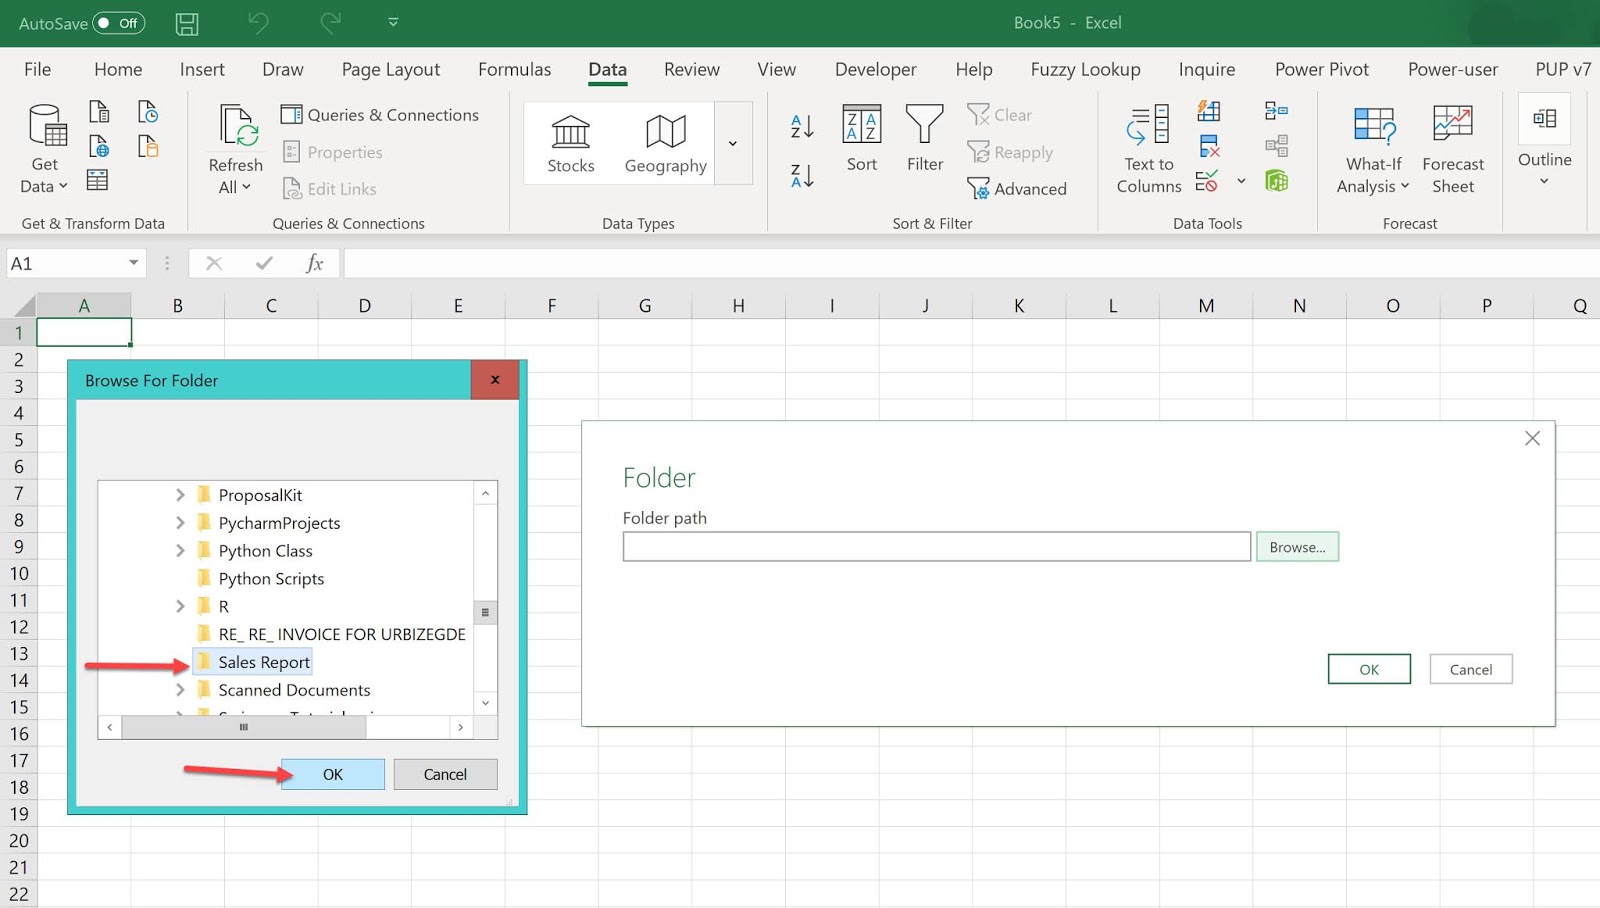Select the Python Class folder

pyautogui.click(x=264, y=550)
